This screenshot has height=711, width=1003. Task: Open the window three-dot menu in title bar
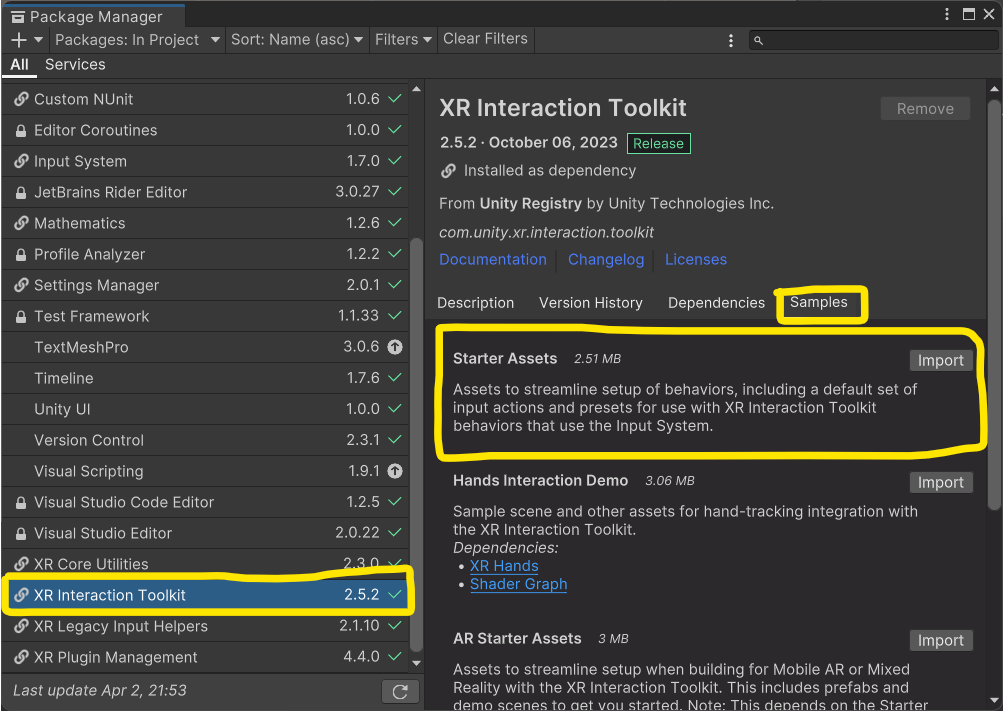[947, 14]
